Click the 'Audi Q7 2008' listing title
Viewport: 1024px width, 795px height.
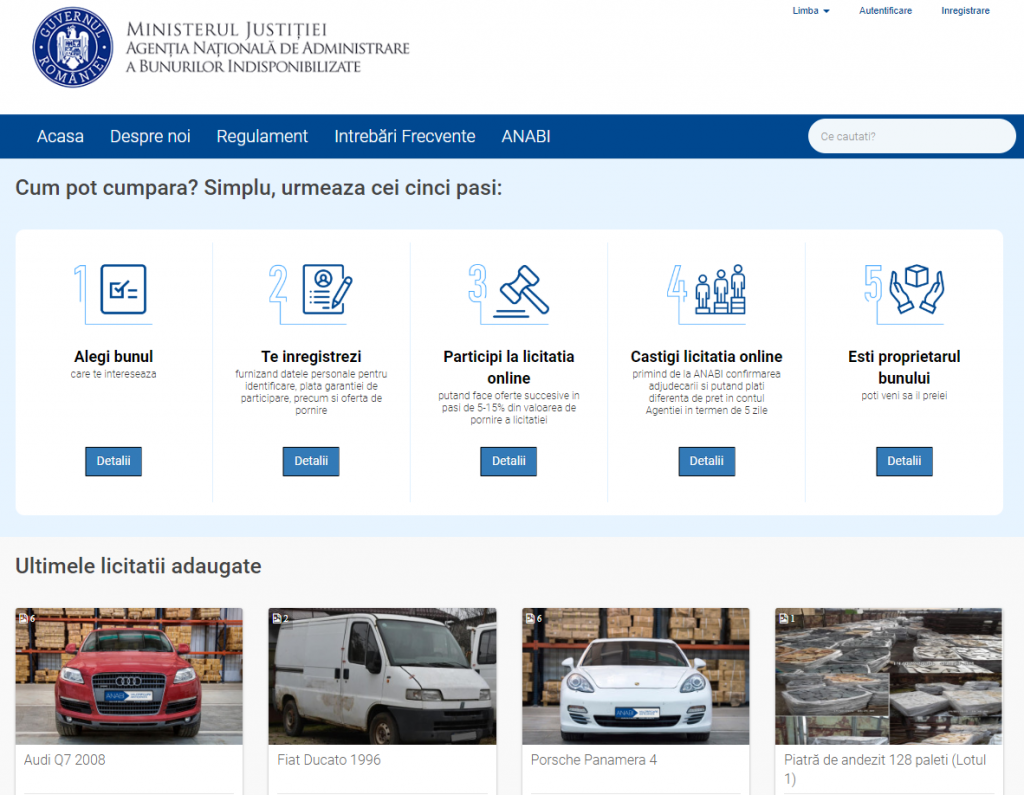pos(65,760)
